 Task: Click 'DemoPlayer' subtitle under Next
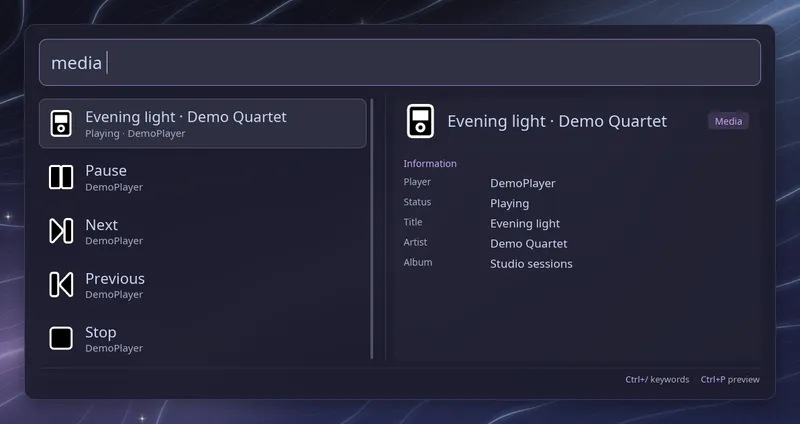(x=114, y=241)
